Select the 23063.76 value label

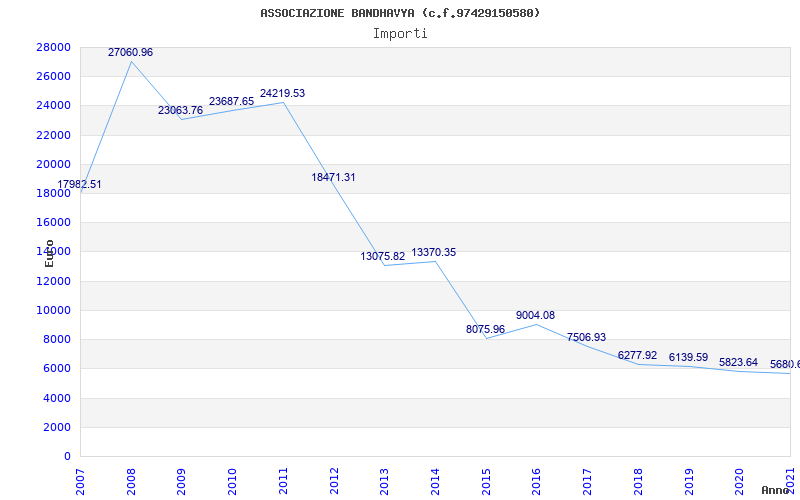[x=180, y=110]
